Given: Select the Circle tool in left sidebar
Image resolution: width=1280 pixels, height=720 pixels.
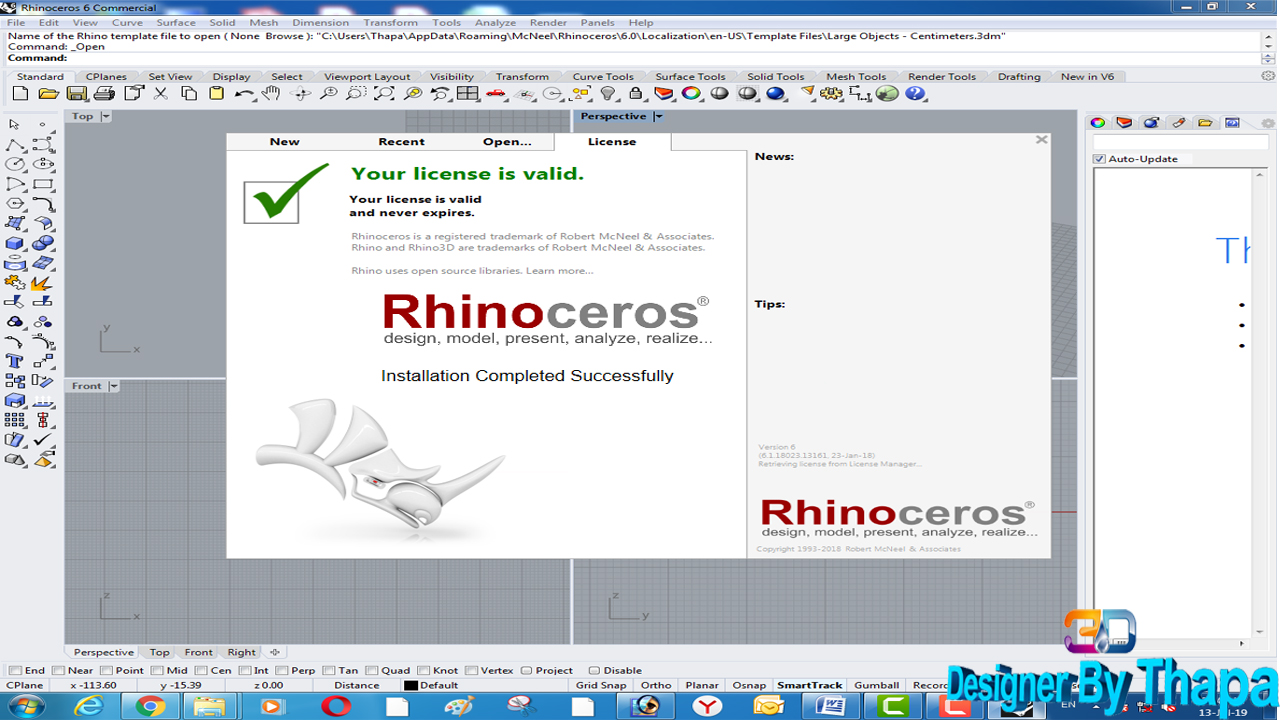Looking at the screenshot, I should [15, 164].
